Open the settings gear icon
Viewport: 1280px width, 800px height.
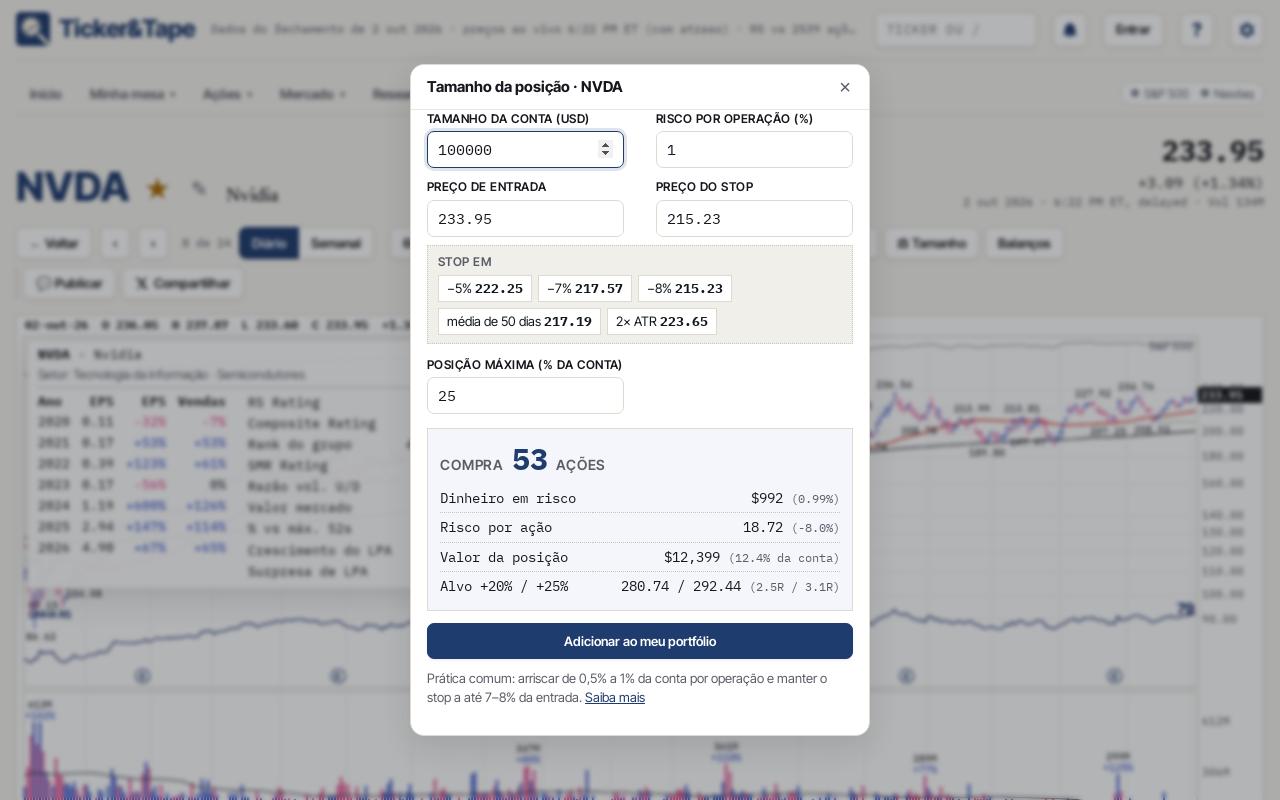click(x=1246, y=30)
